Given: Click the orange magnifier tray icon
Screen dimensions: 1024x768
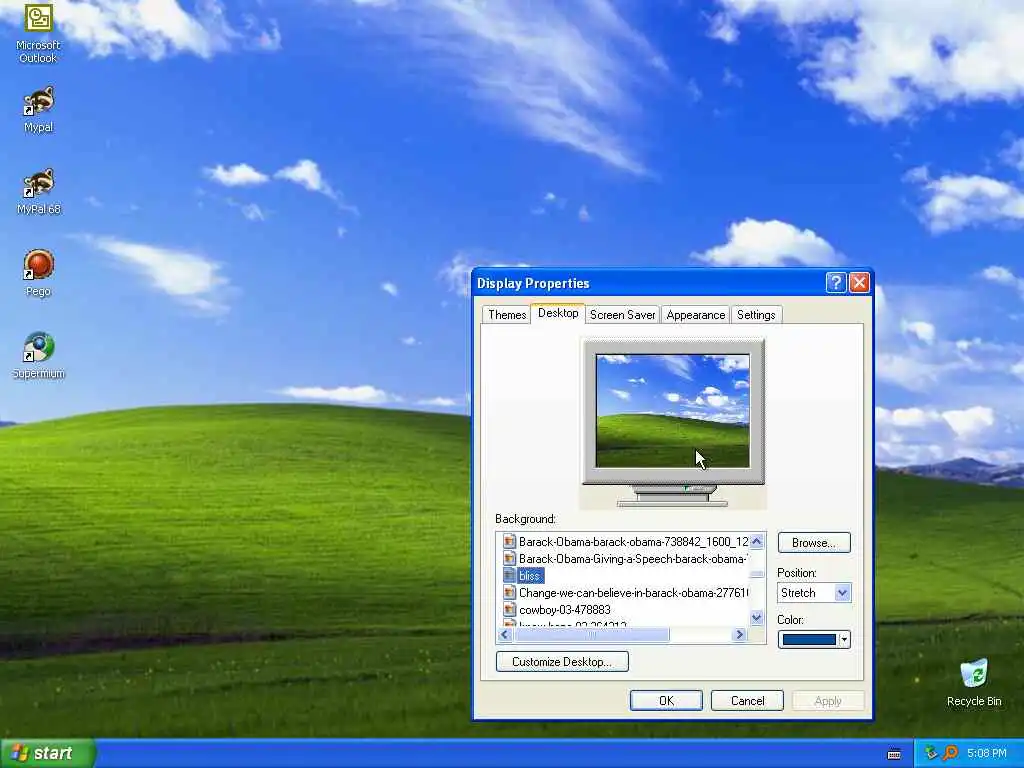Looking at the screenshot, I should [950, 753].
